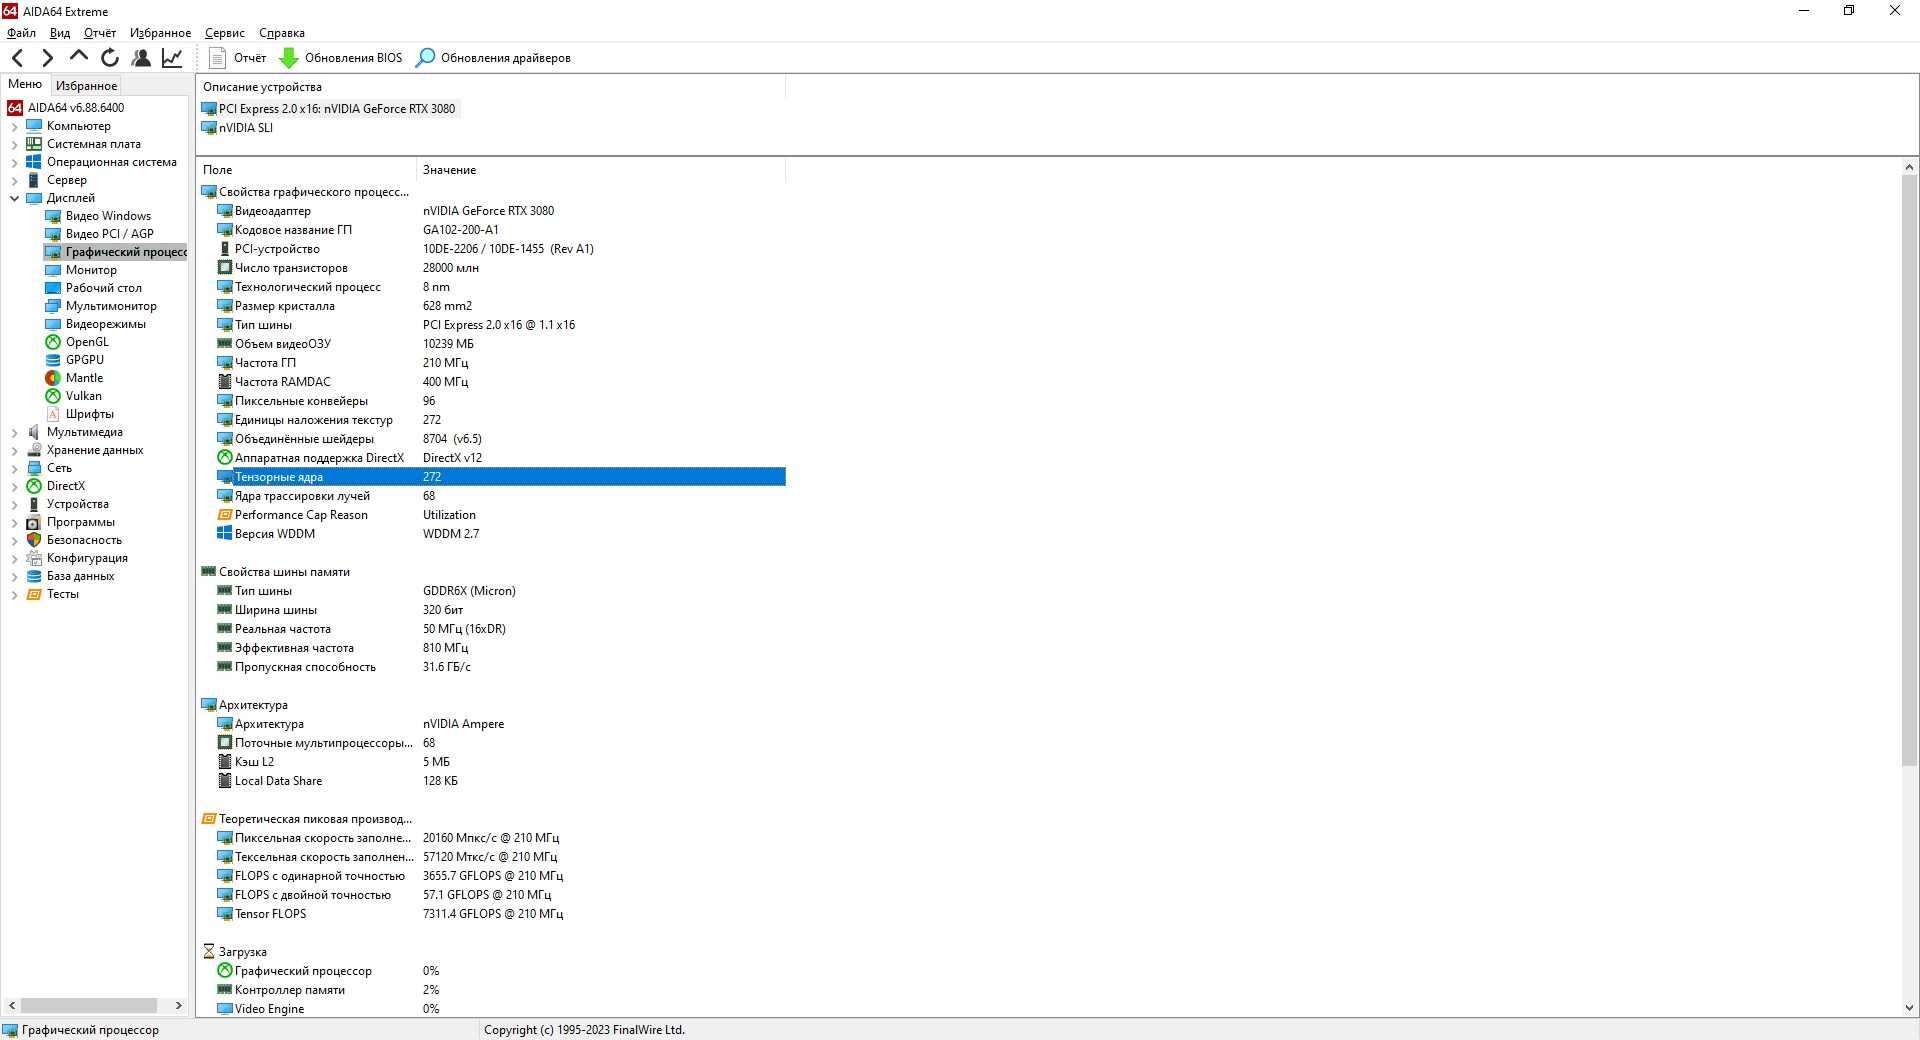The width and height of the screenshot is (1920, 1040).
Task: Expand the Компьютер tree node
Action: 15,126
